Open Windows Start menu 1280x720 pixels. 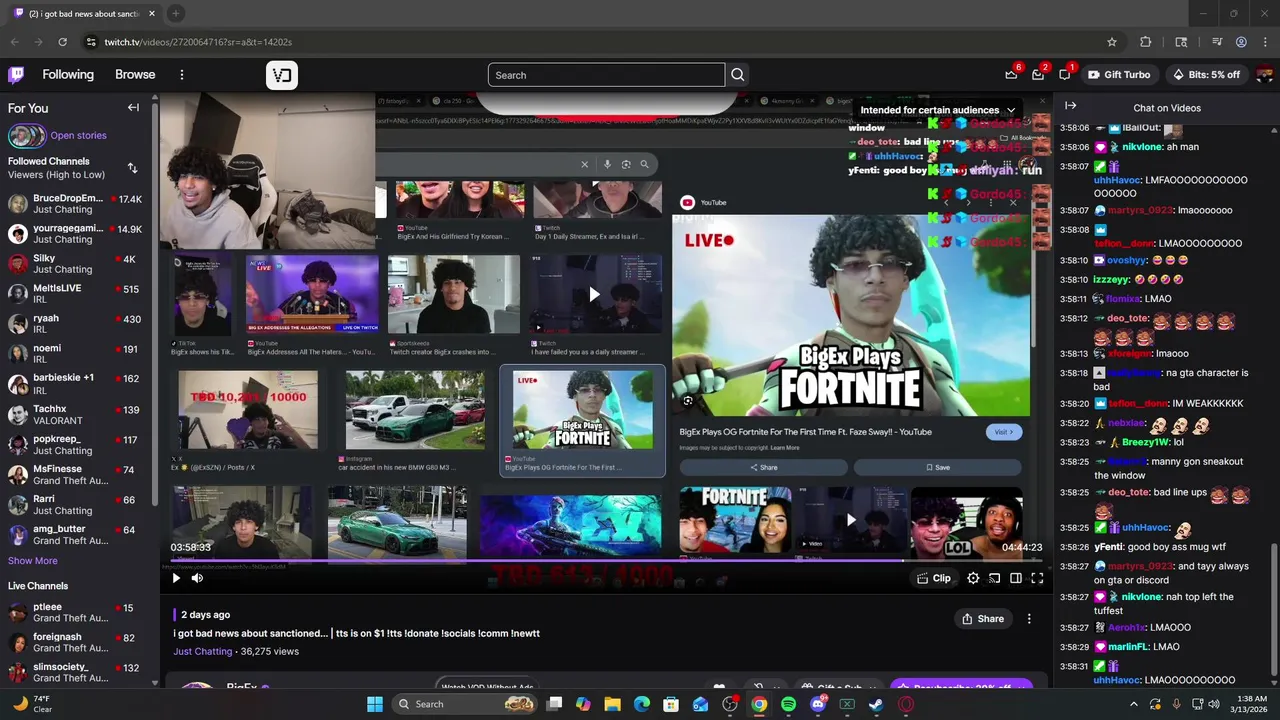(374, 704)
